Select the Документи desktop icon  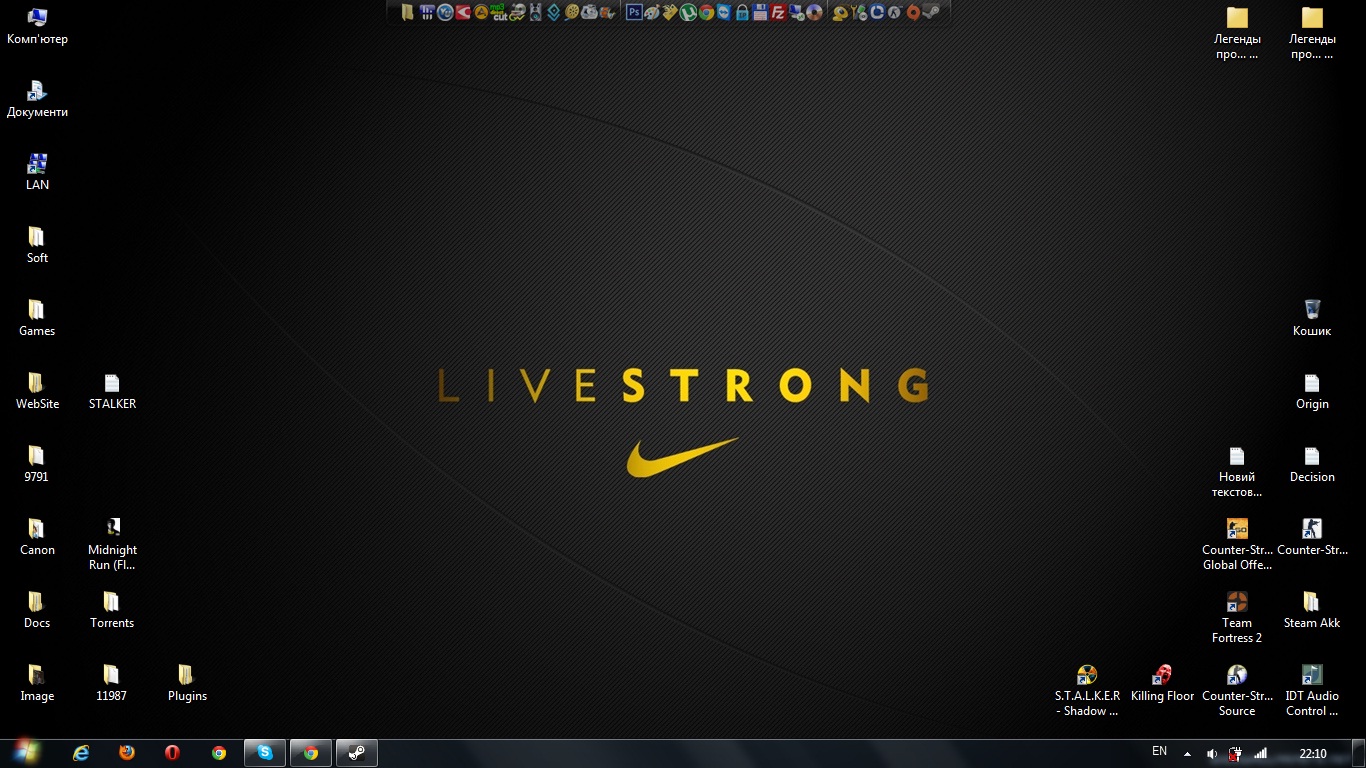[x=37, y=99]
